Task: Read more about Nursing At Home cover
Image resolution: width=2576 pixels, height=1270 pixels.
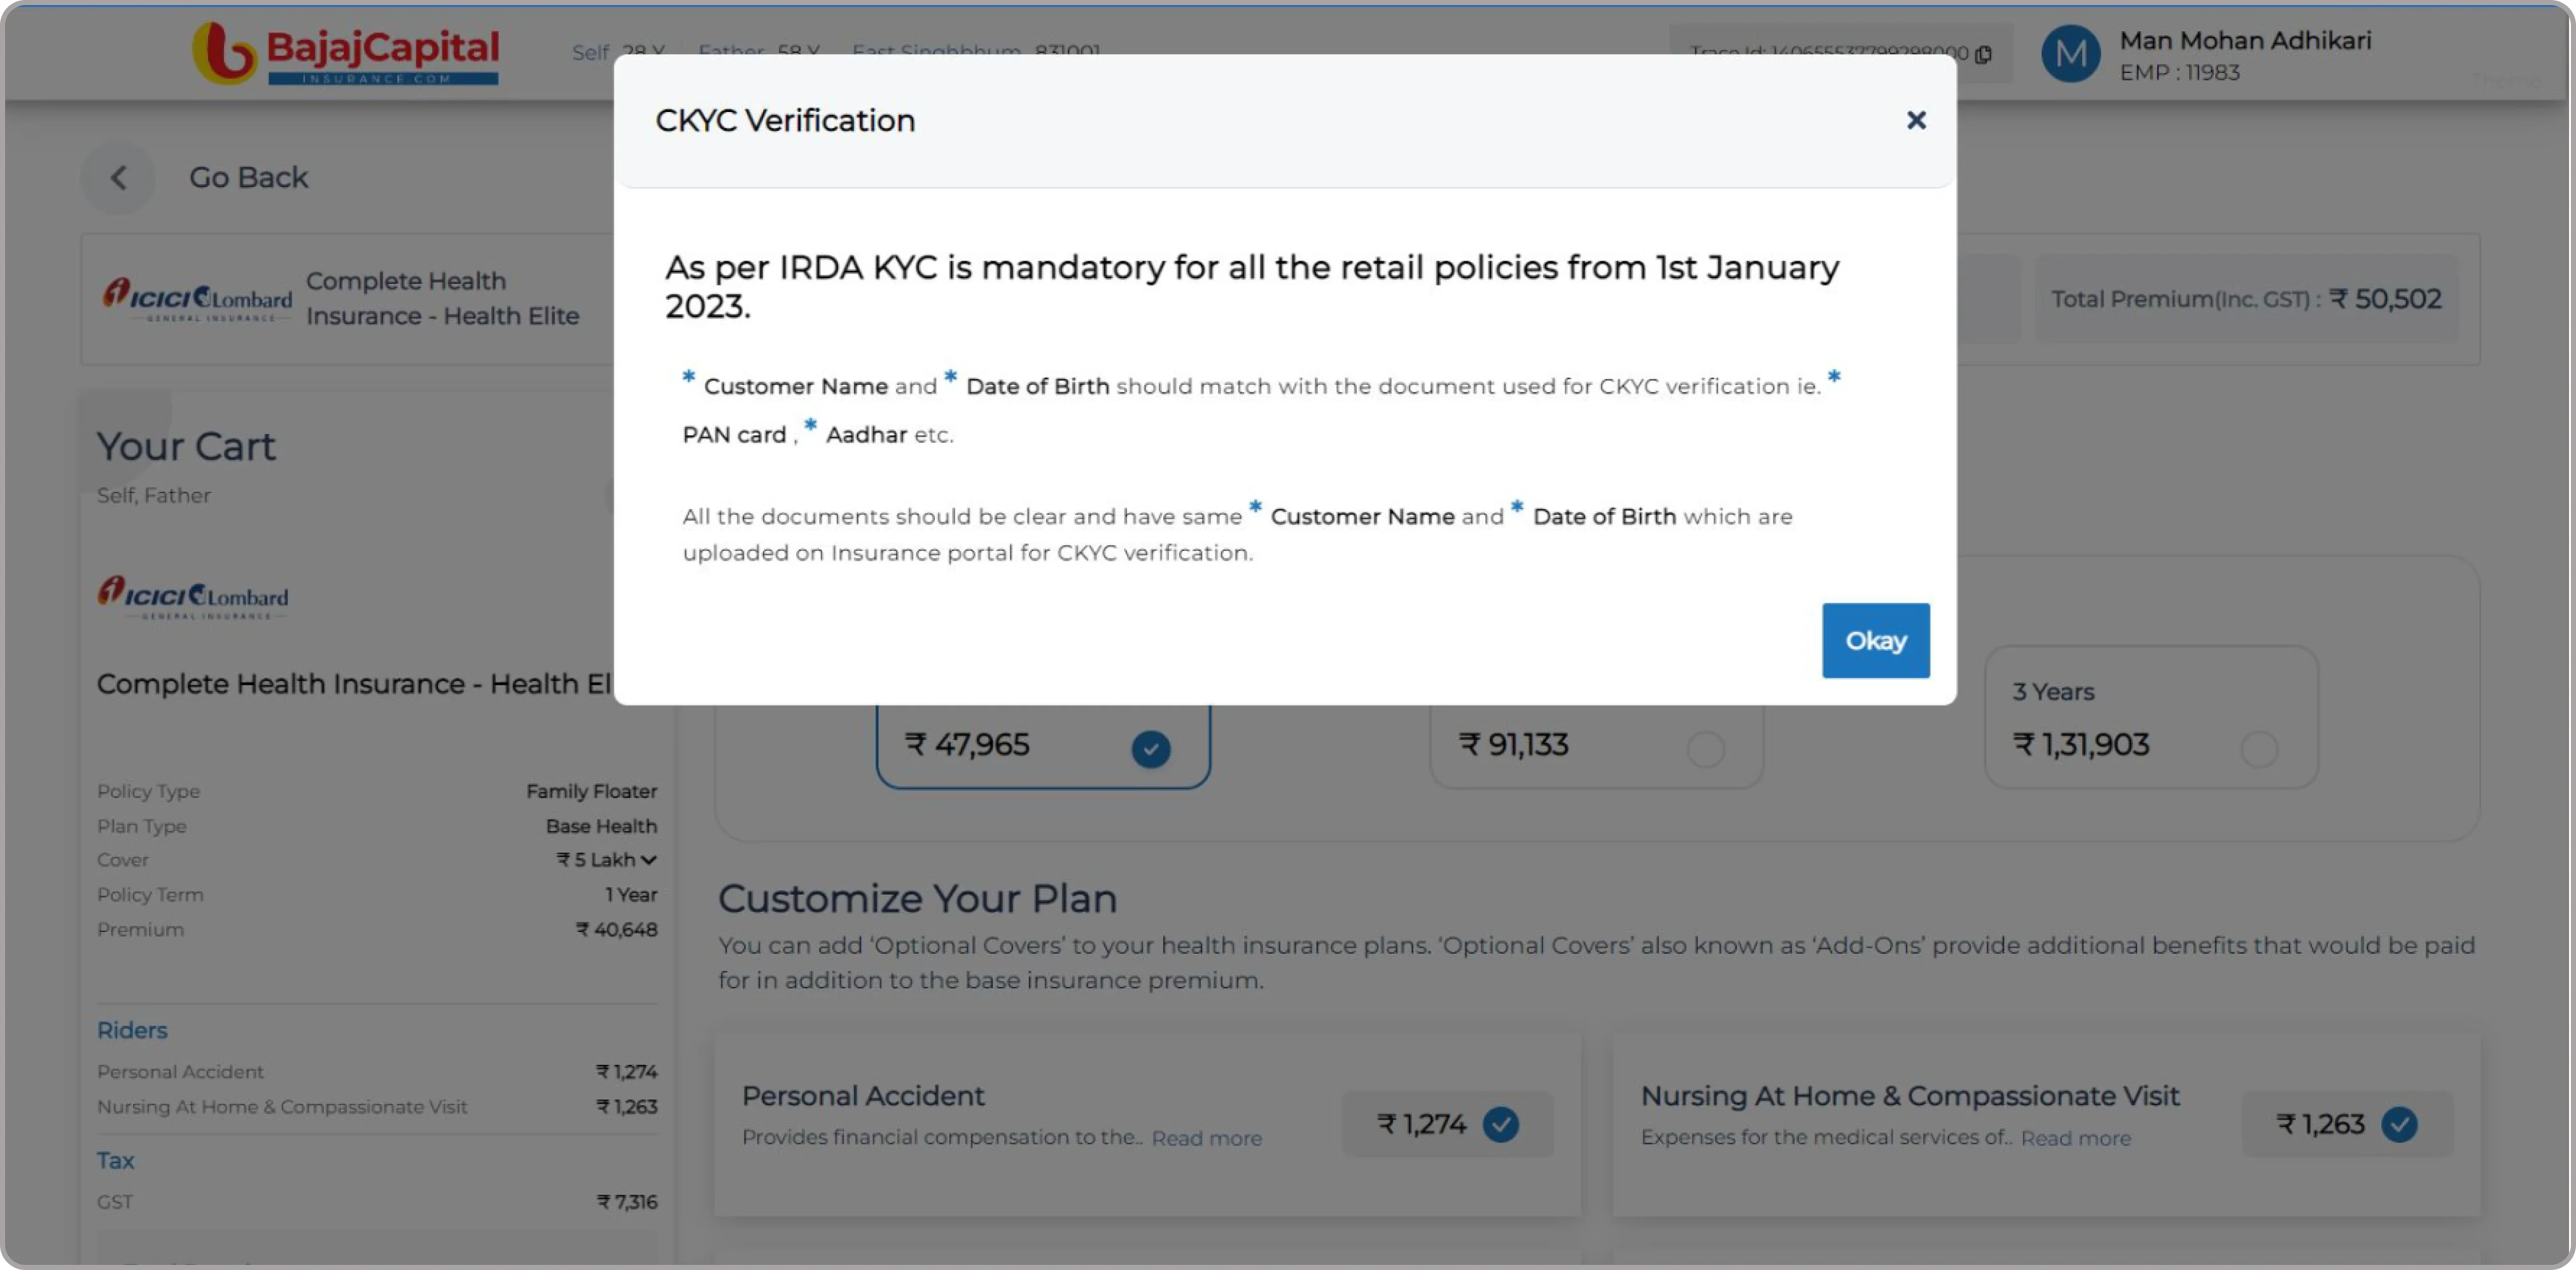Action: tap(2075, 1138)
